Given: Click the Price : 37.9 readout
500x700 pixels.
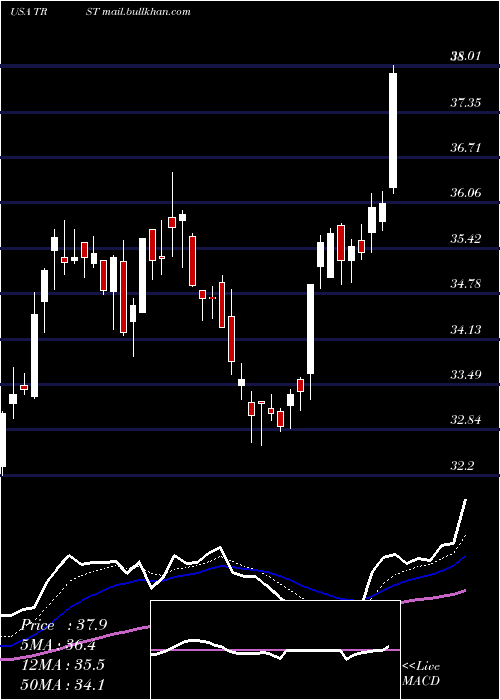Looking at the screenshot, I should (x=64, y=625).
